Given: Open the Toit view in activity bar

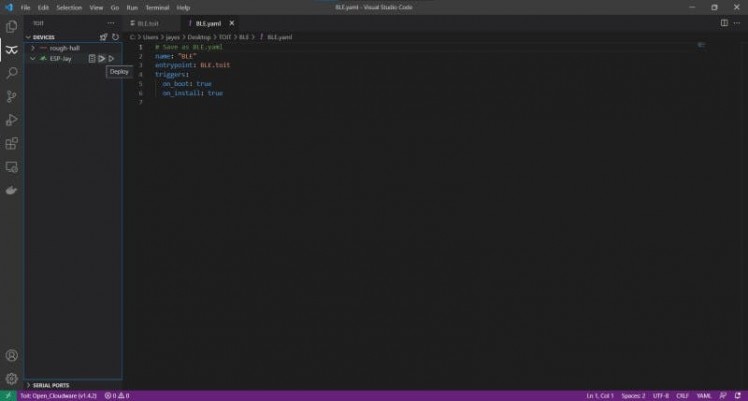Looking at the screenshot, I should point(12,49).
